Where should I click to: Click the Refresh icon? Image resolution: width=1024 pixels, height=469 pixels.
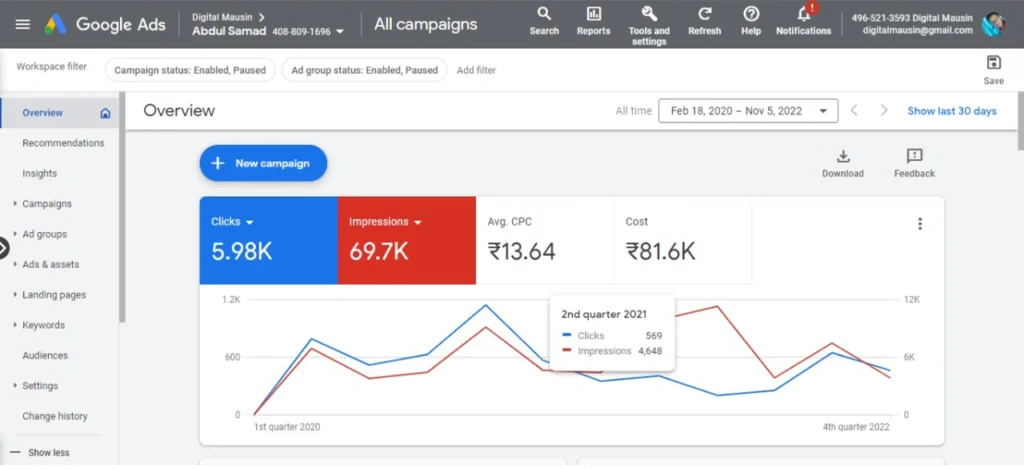[x=704, y=14]
